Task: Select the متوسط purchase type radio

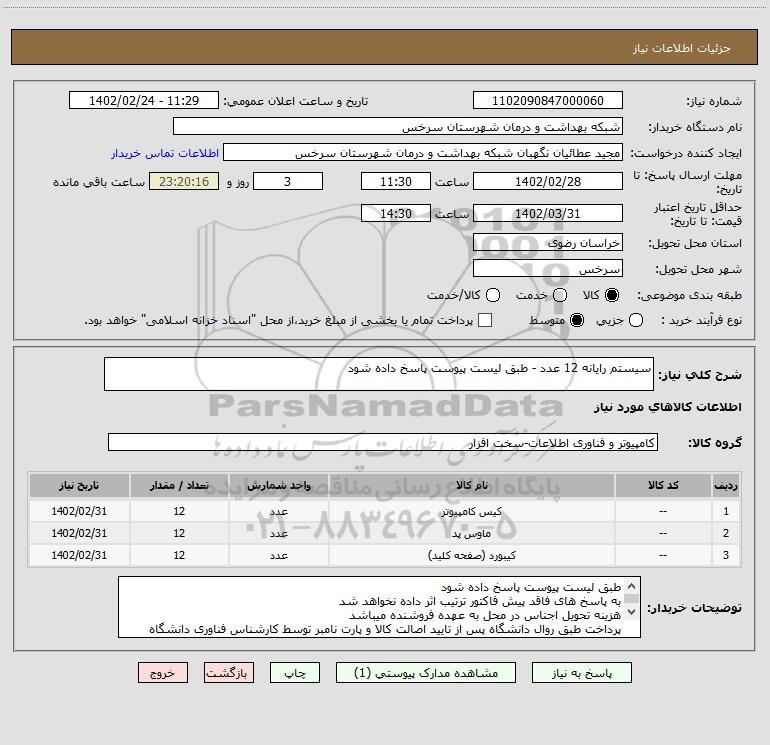Action: [x=577, y=320]
